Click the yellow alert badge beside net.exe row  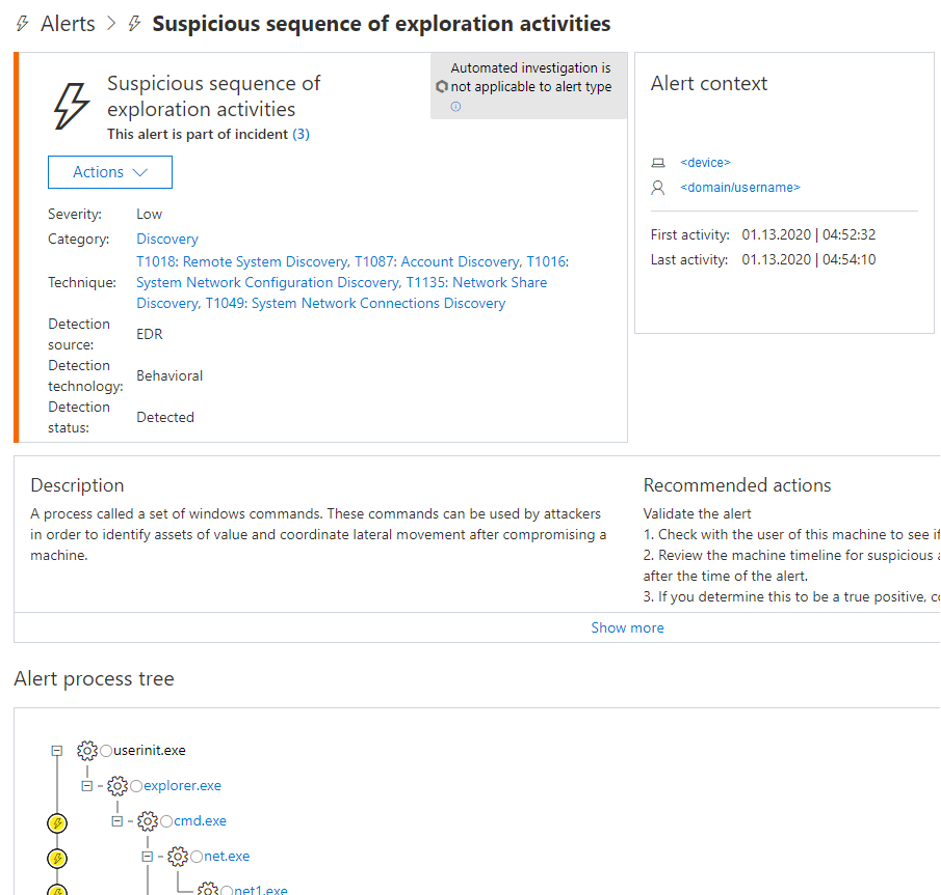click(x=57, y=857)
